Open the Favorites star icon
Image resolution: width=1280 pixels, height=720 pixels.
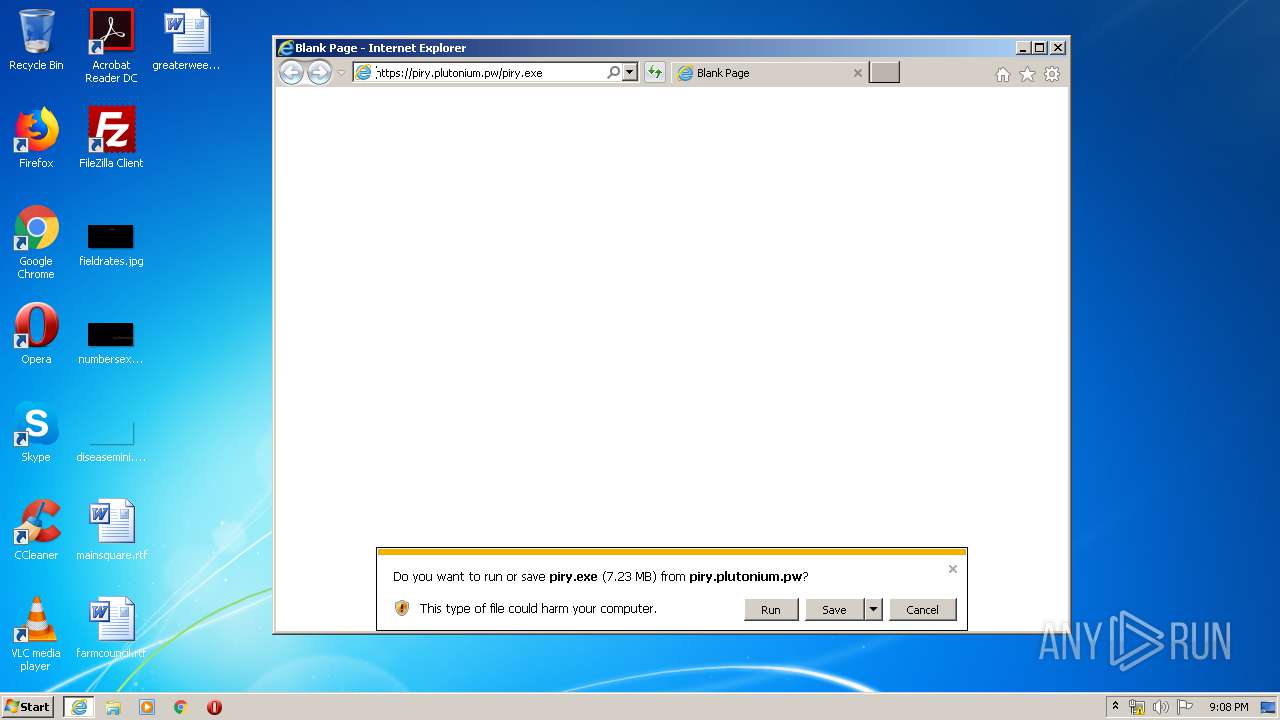(1027, 74)
